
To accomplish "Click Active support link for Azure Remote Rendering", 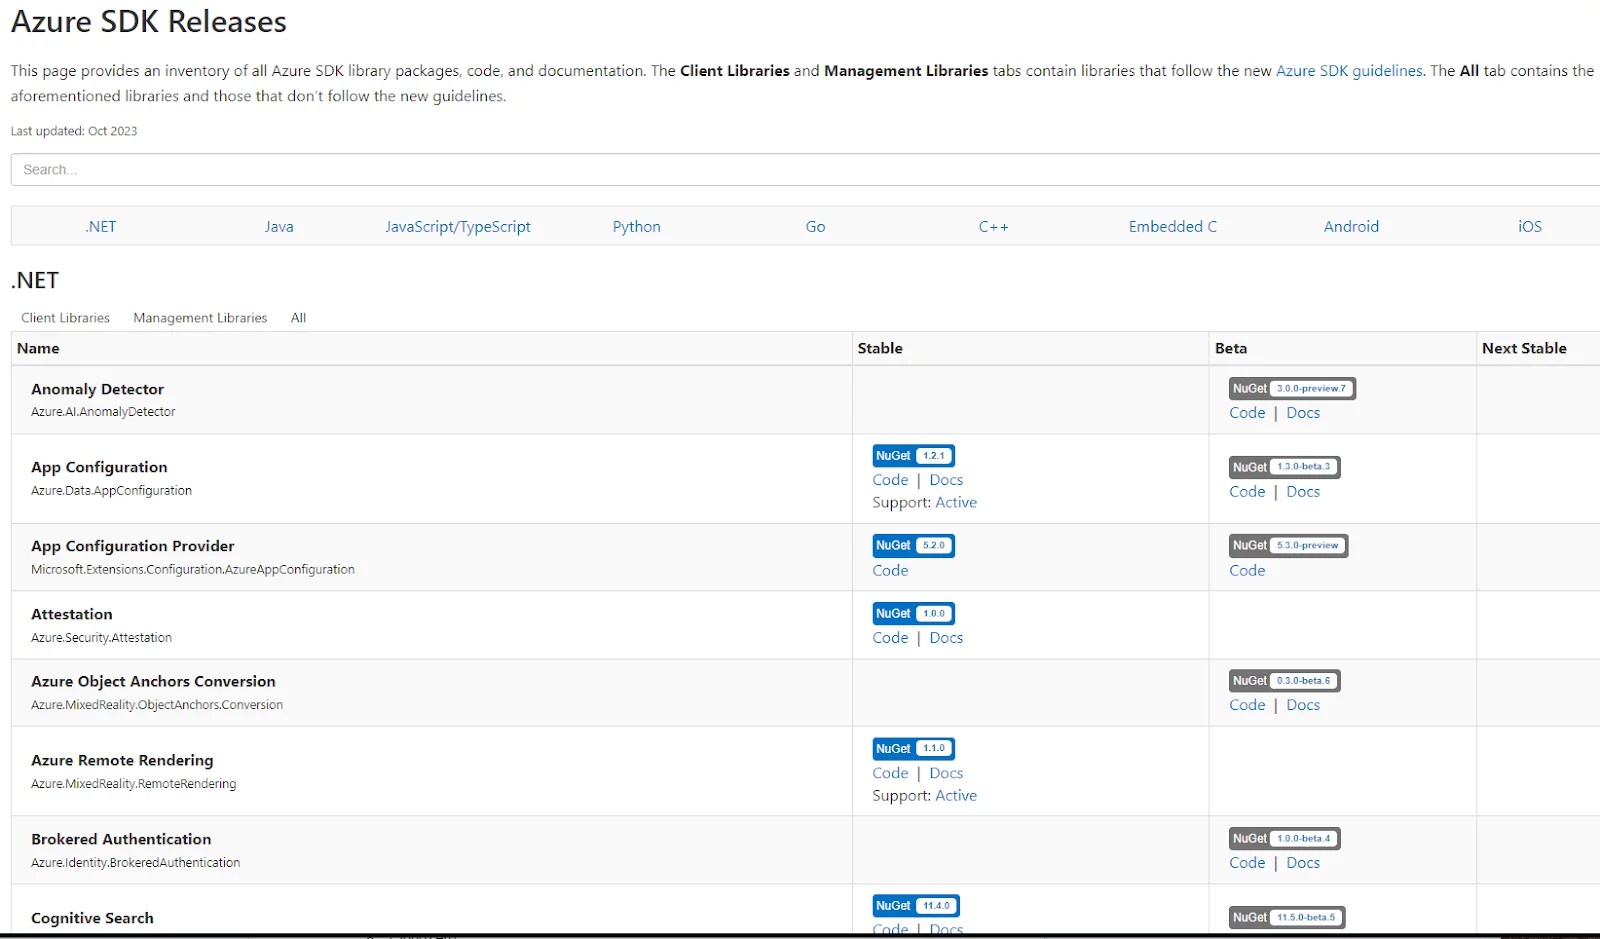I will tap(956, 796).
